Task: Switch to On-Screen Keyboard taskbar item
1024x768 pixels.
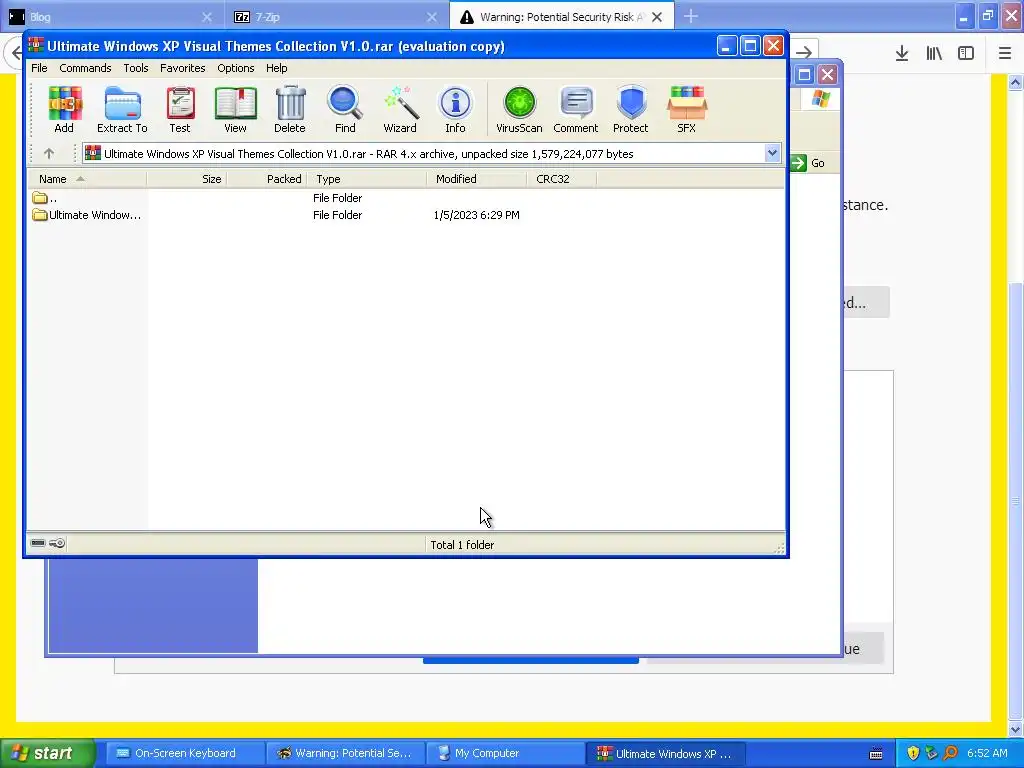Action: [185, 753]
